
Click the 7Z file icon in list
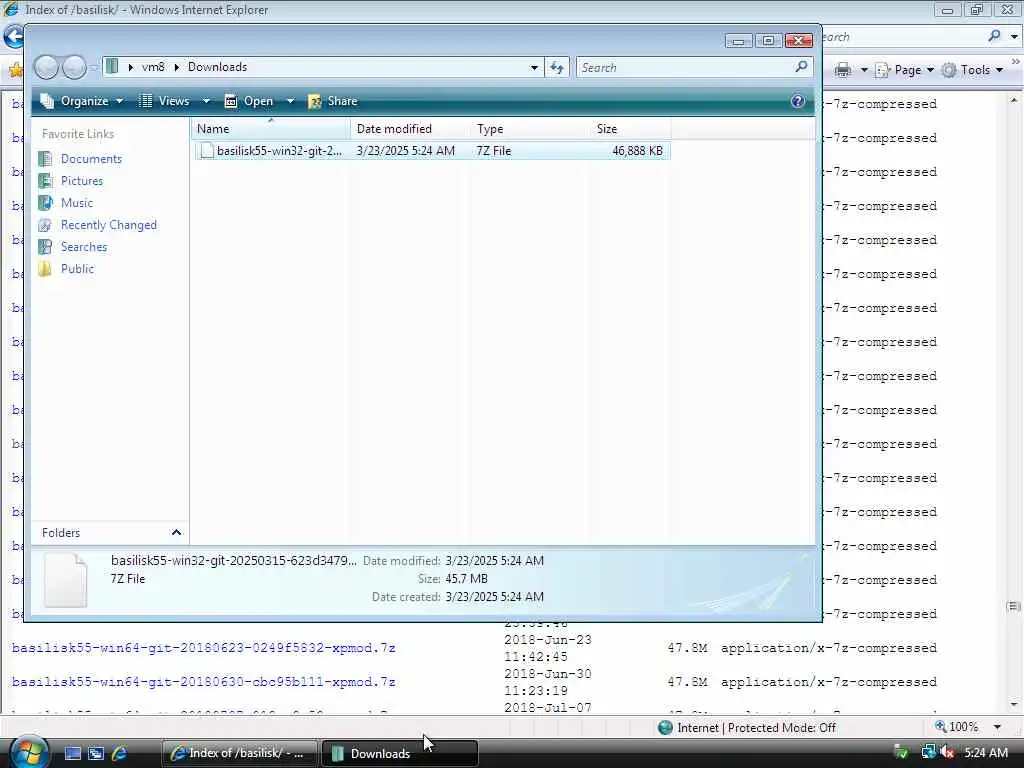pyautogui.click(x=207, y=151)
